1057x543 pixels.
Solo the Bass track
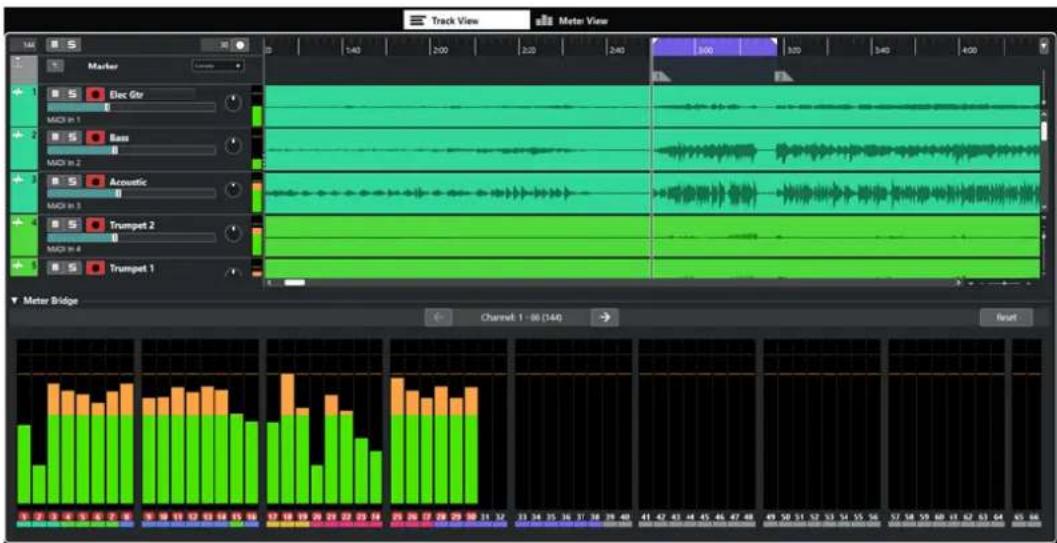71,138
